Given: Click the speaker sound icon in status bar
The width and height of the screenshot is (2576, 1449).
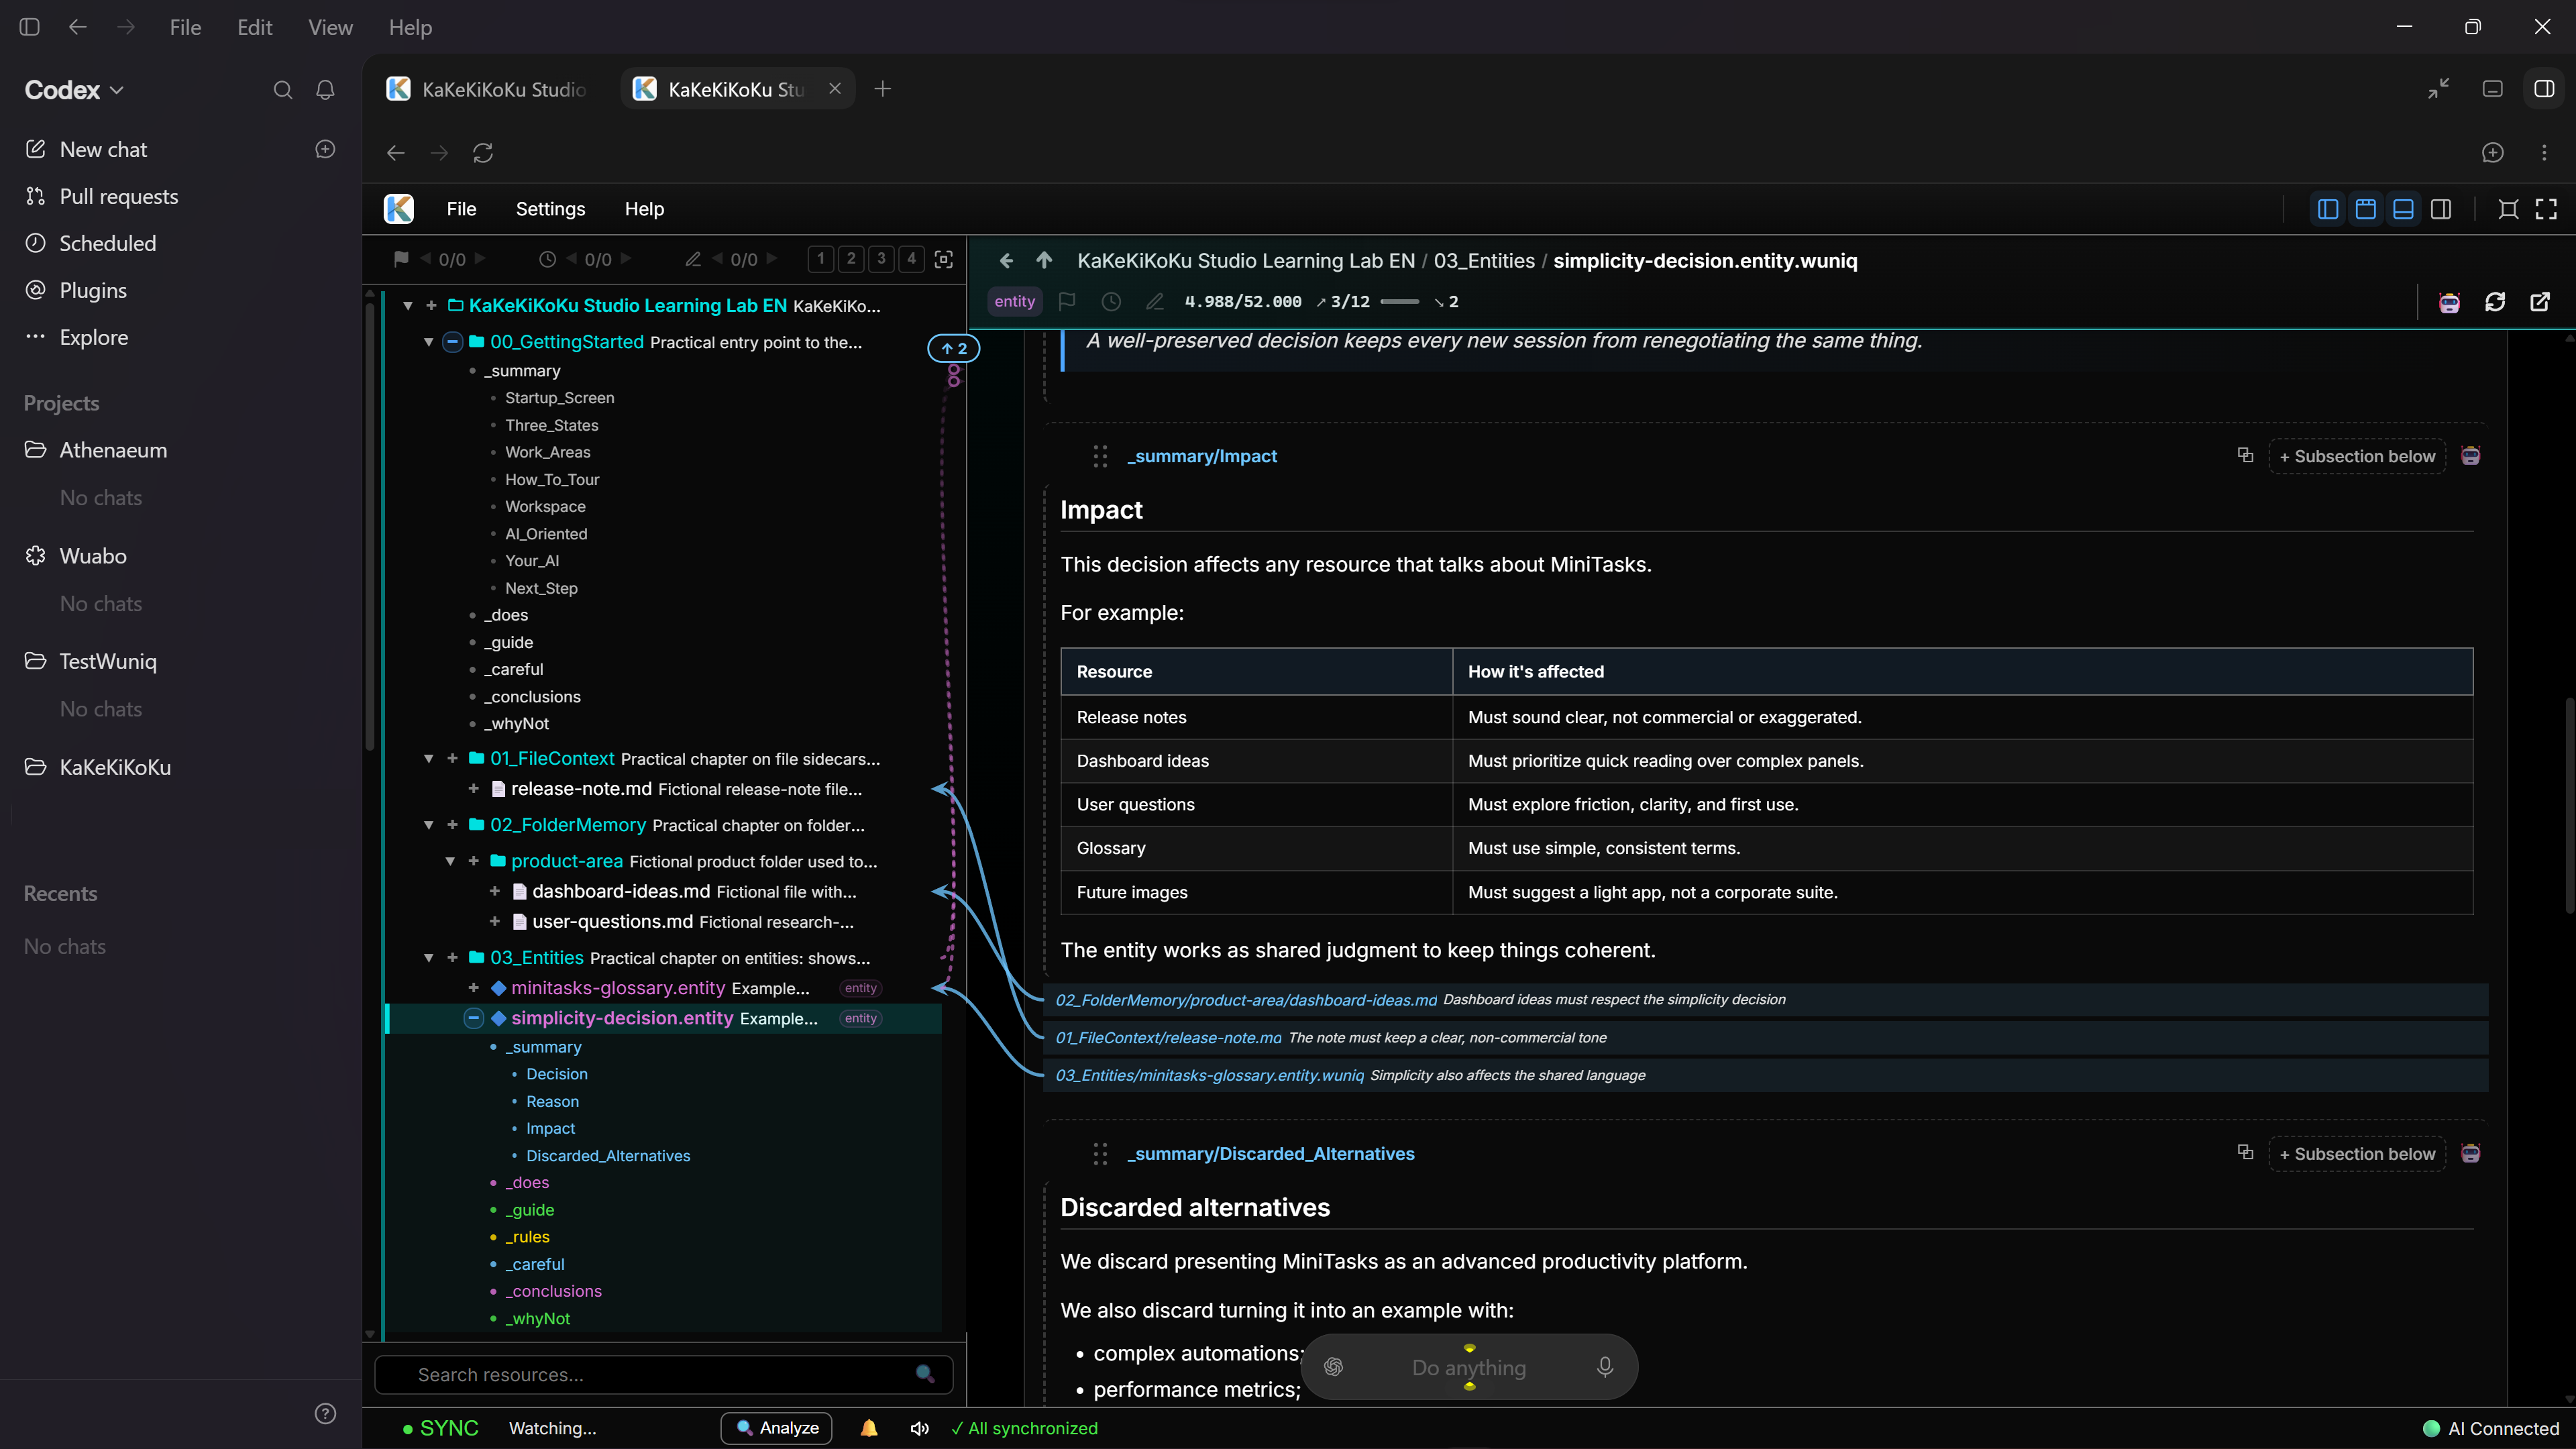Looking at the screenshot, I should coord(919,1428).
